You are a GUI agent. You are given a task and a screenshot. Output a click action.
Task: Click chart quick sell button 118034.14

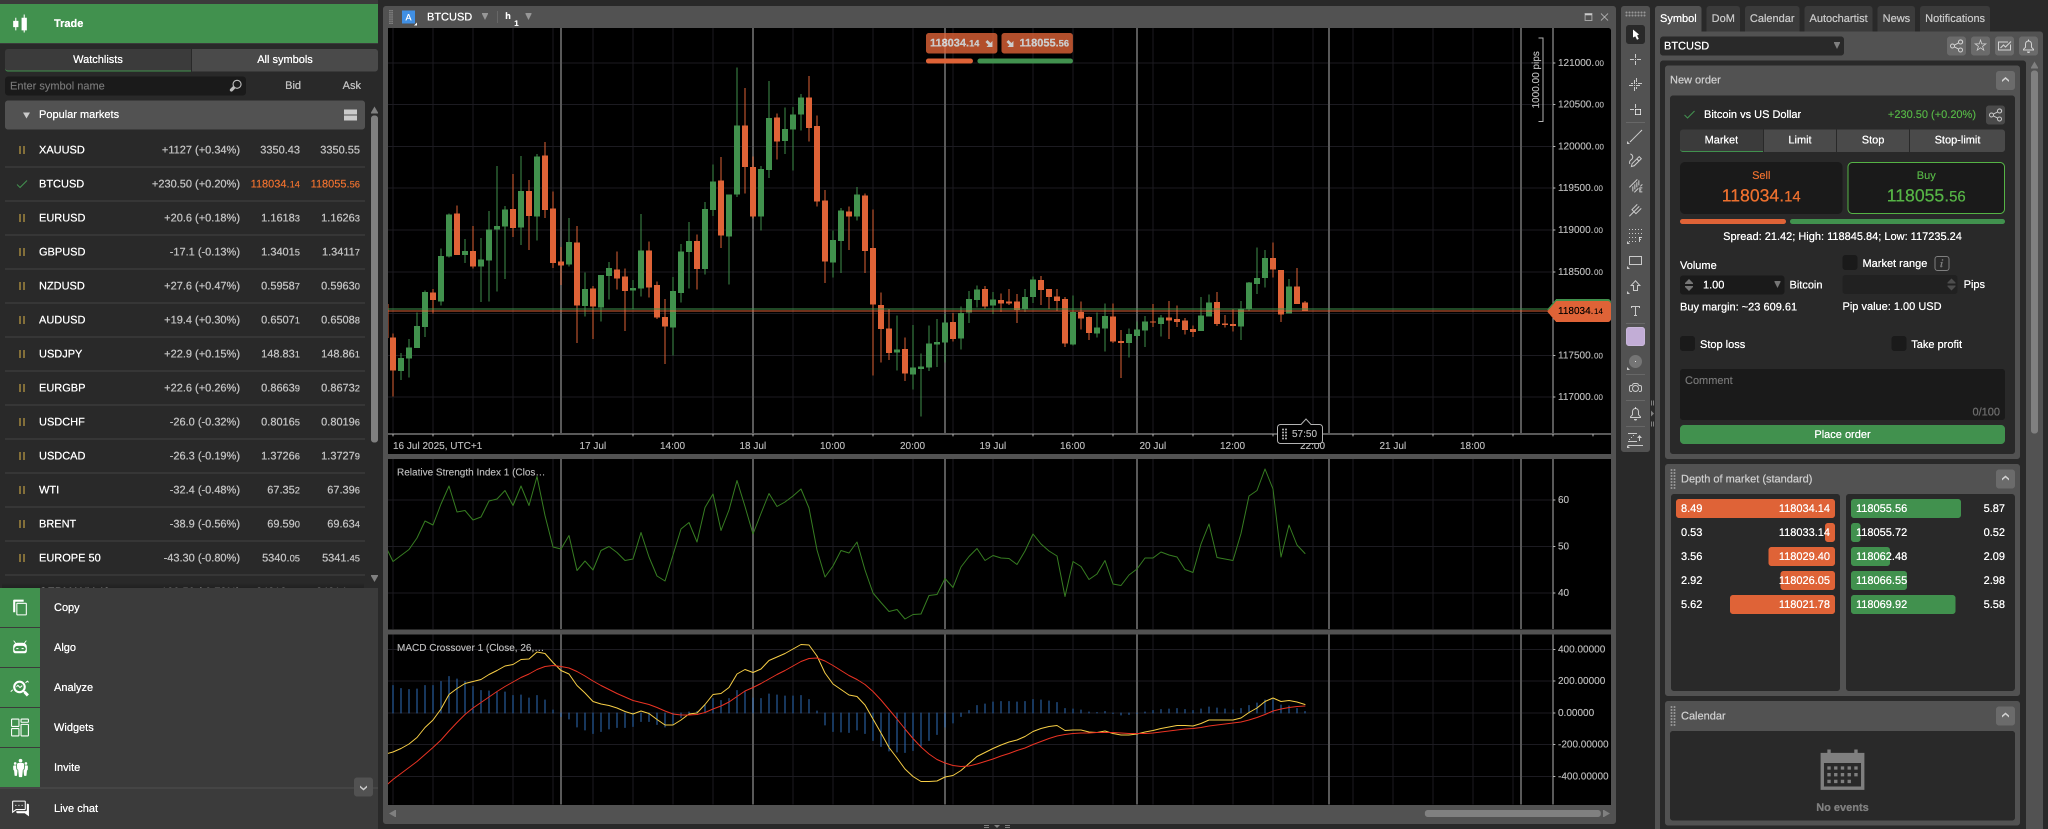(x=961, y=43)
